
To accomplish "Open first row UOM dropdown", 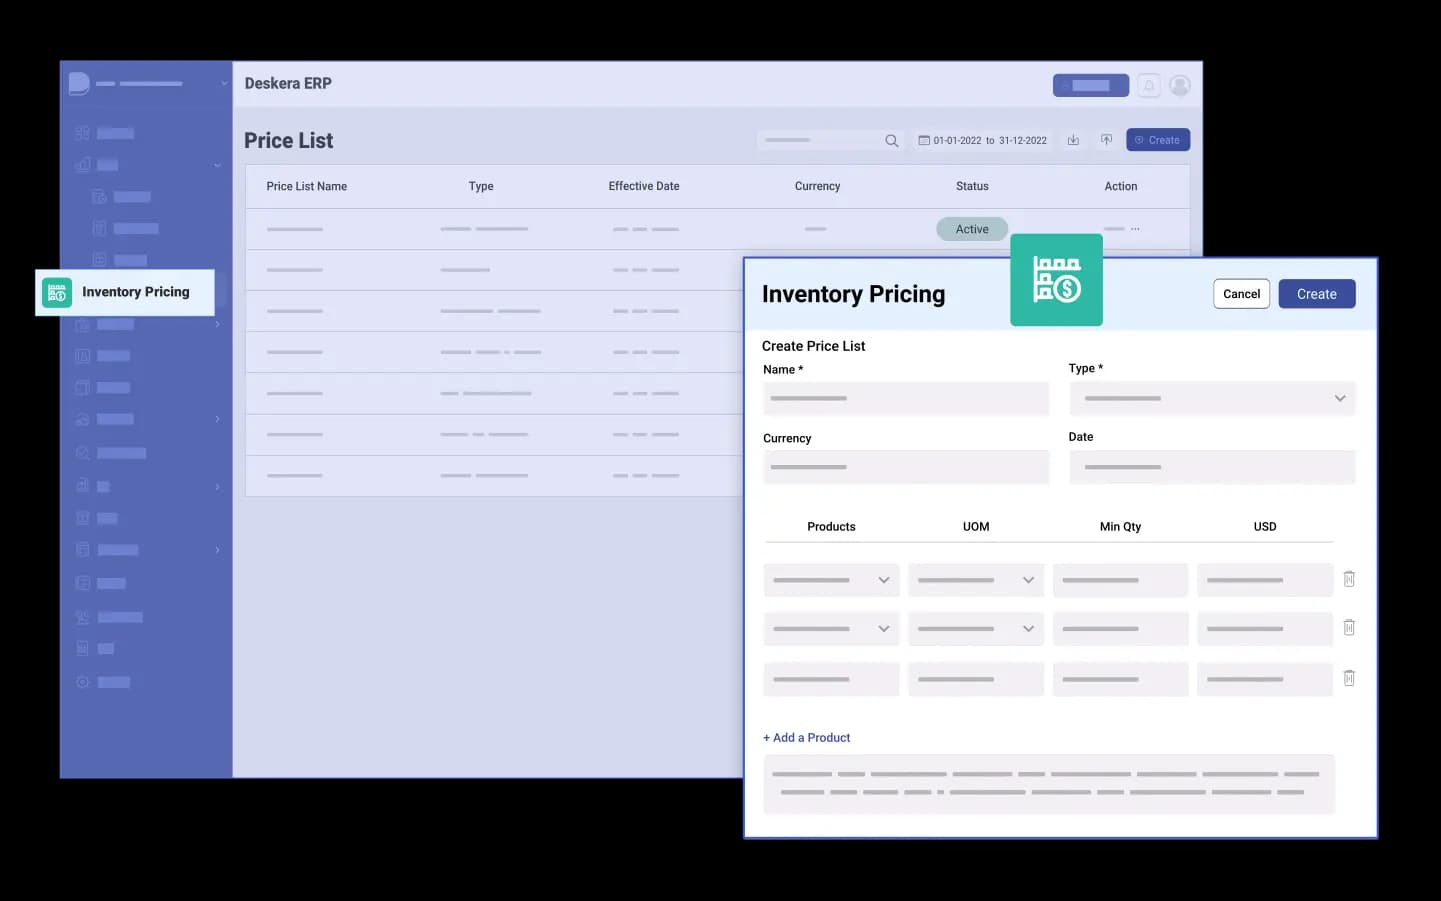I will point(976,580).
